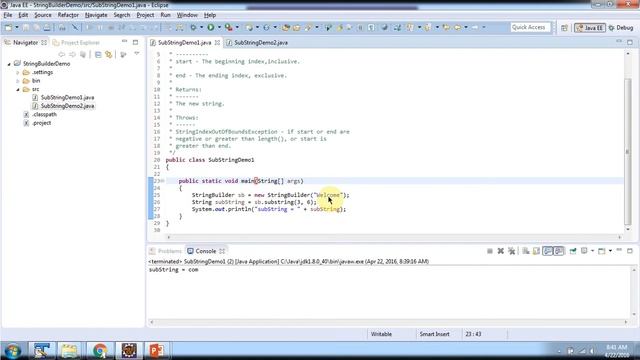The height and width of the screenshot is (360, 640).
Task: Toggle Show Console When Standard Error Changes
Action: tap(559, 251)
